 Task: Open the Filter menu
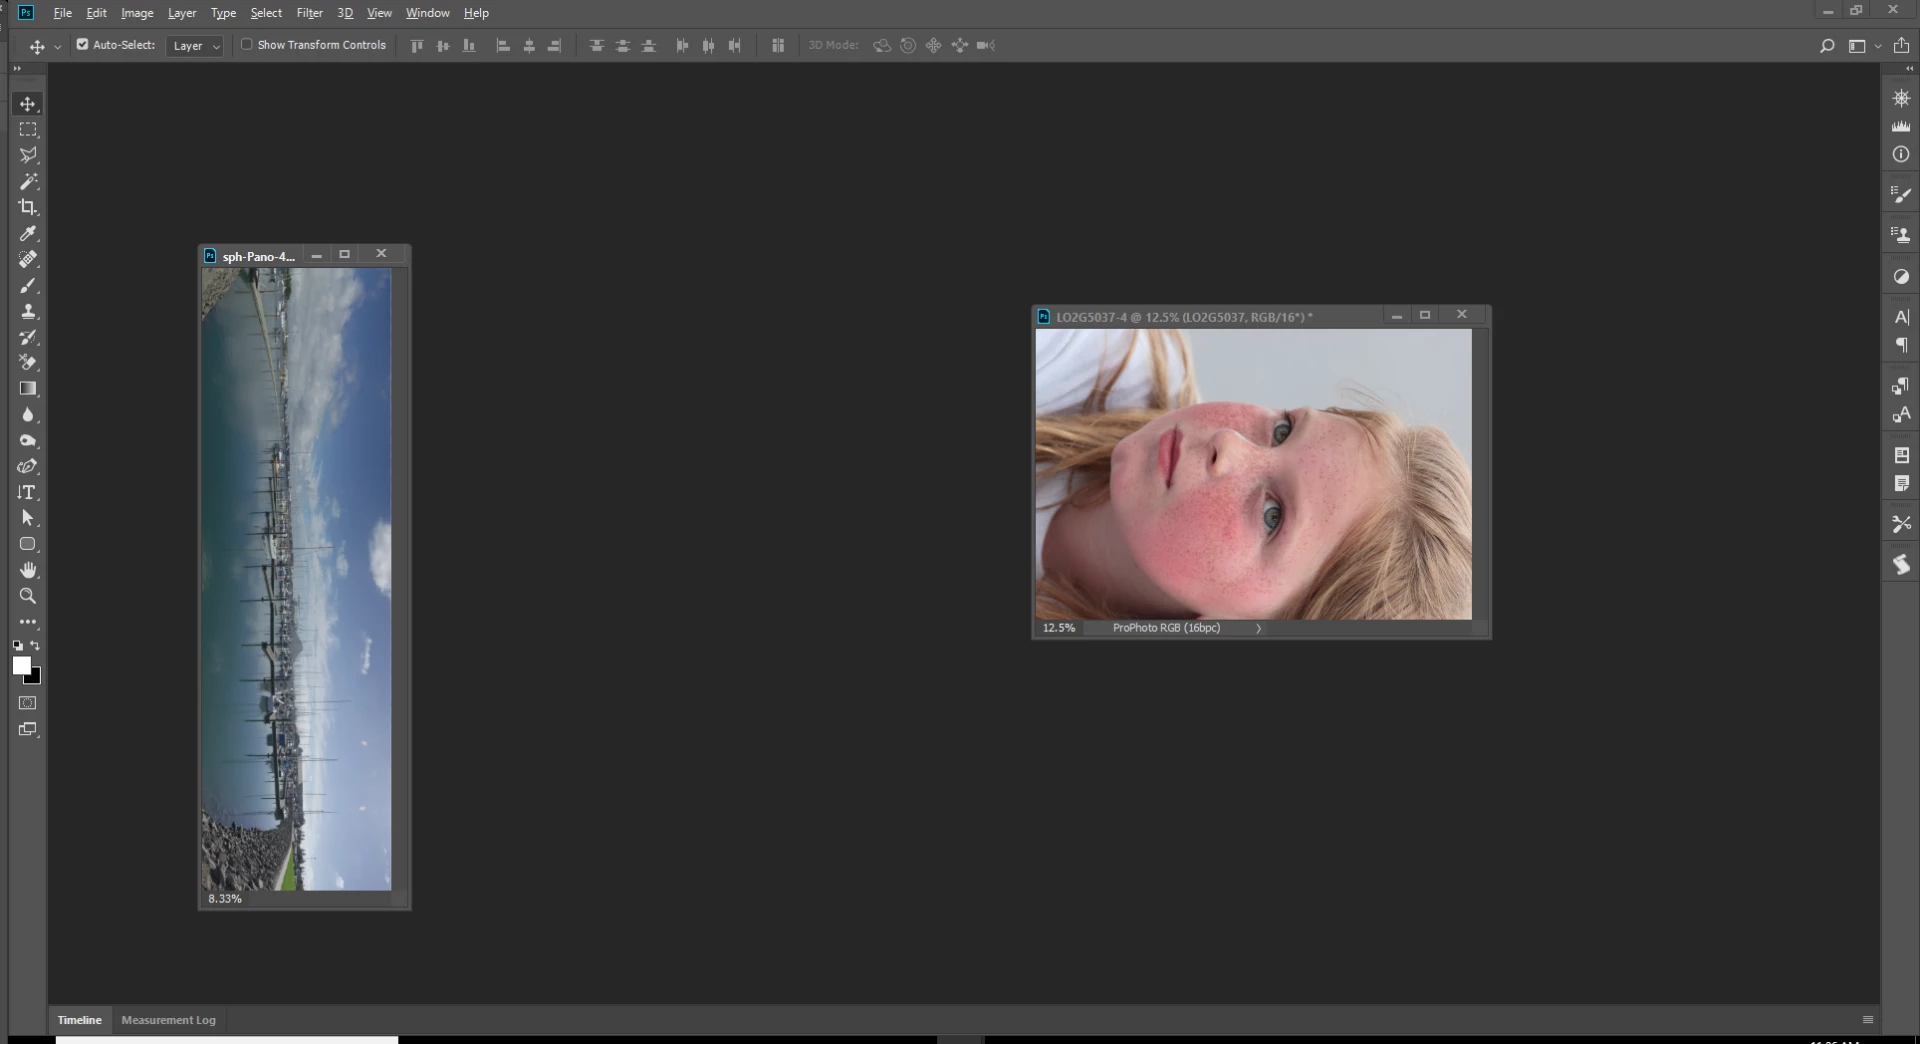[x=309, y=13]
